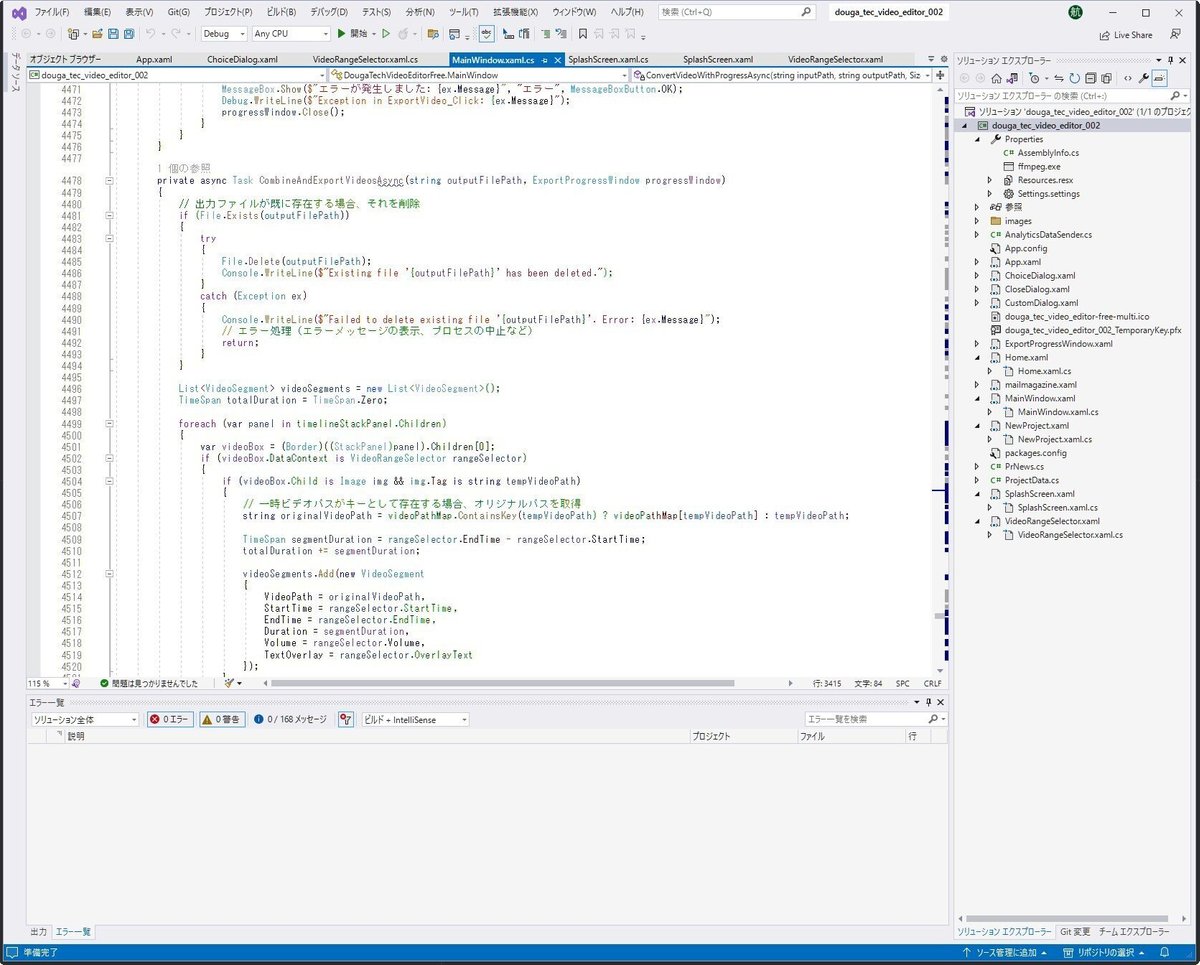The image size is (1200, 965).
Task: Click the Live Share button
Action: tap(1126, 35)
